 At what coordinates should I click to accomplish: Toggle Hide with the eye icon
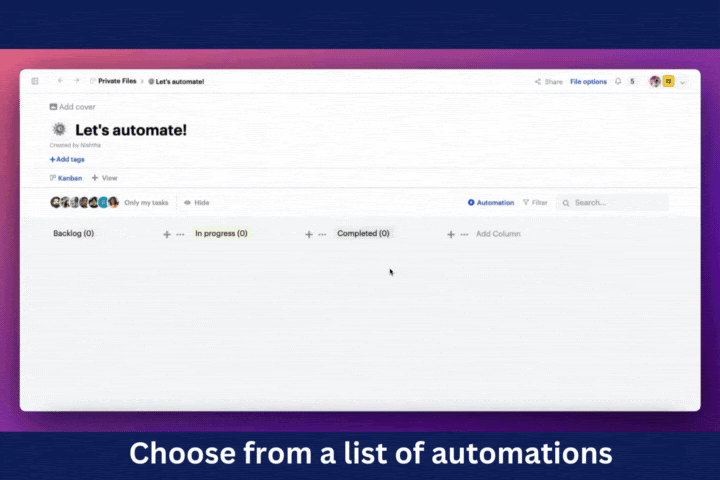coord(196,202)
